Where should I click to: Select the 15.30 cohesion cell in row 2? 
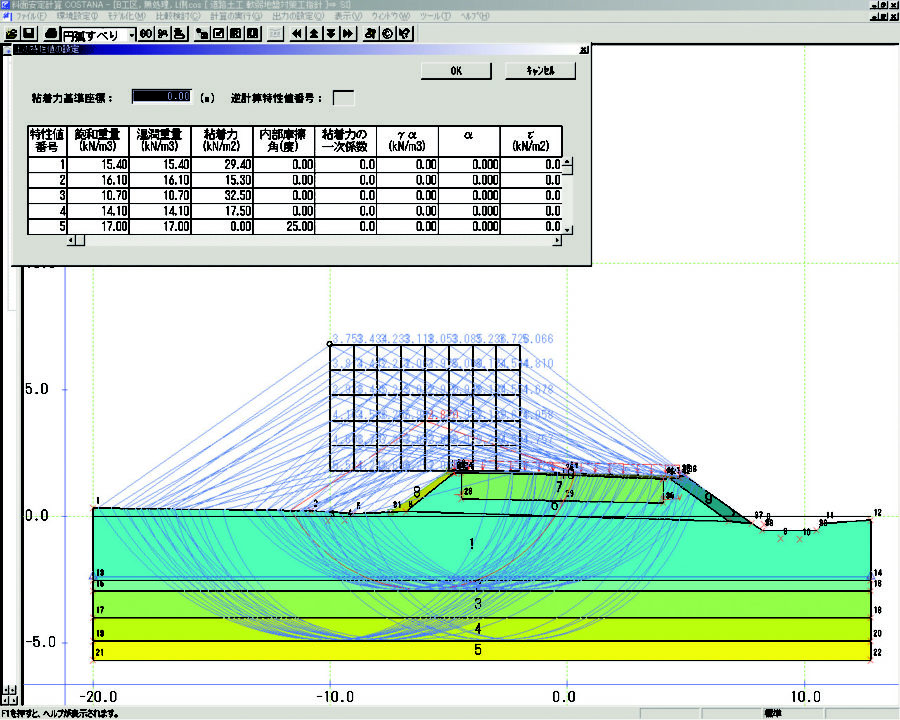click(222, 180)
